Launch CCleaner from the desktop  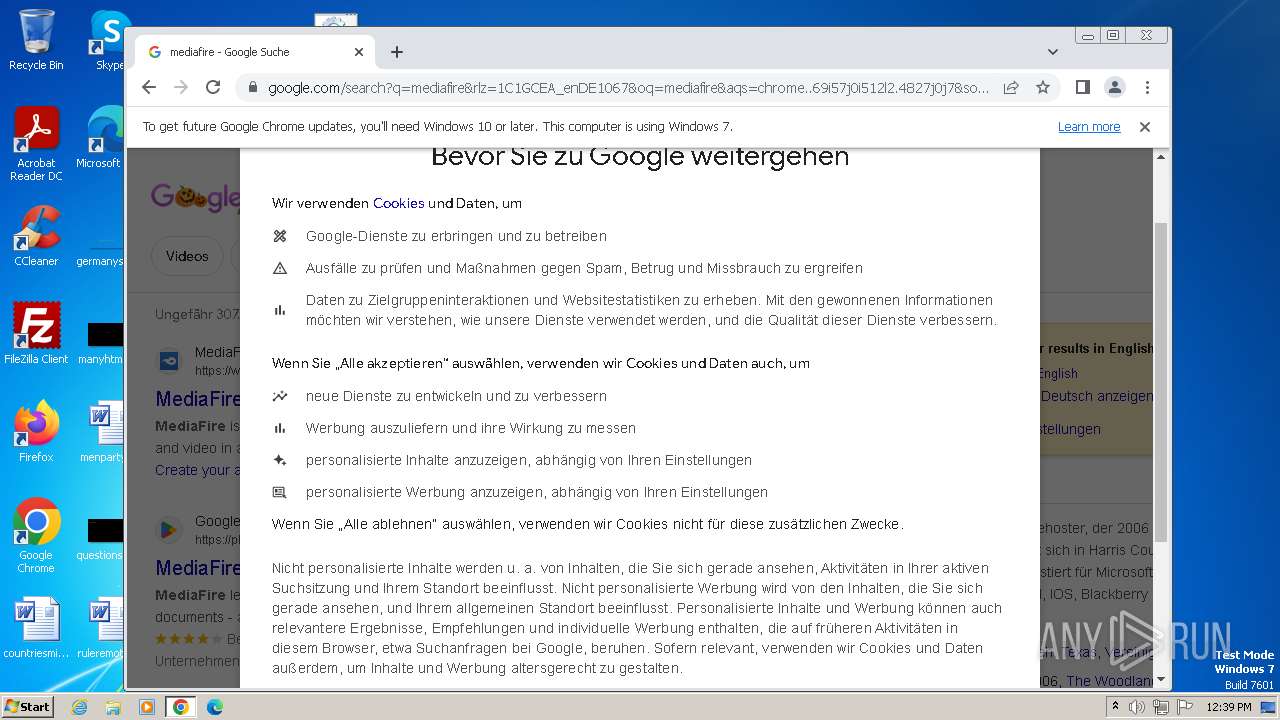coord(36,236)
